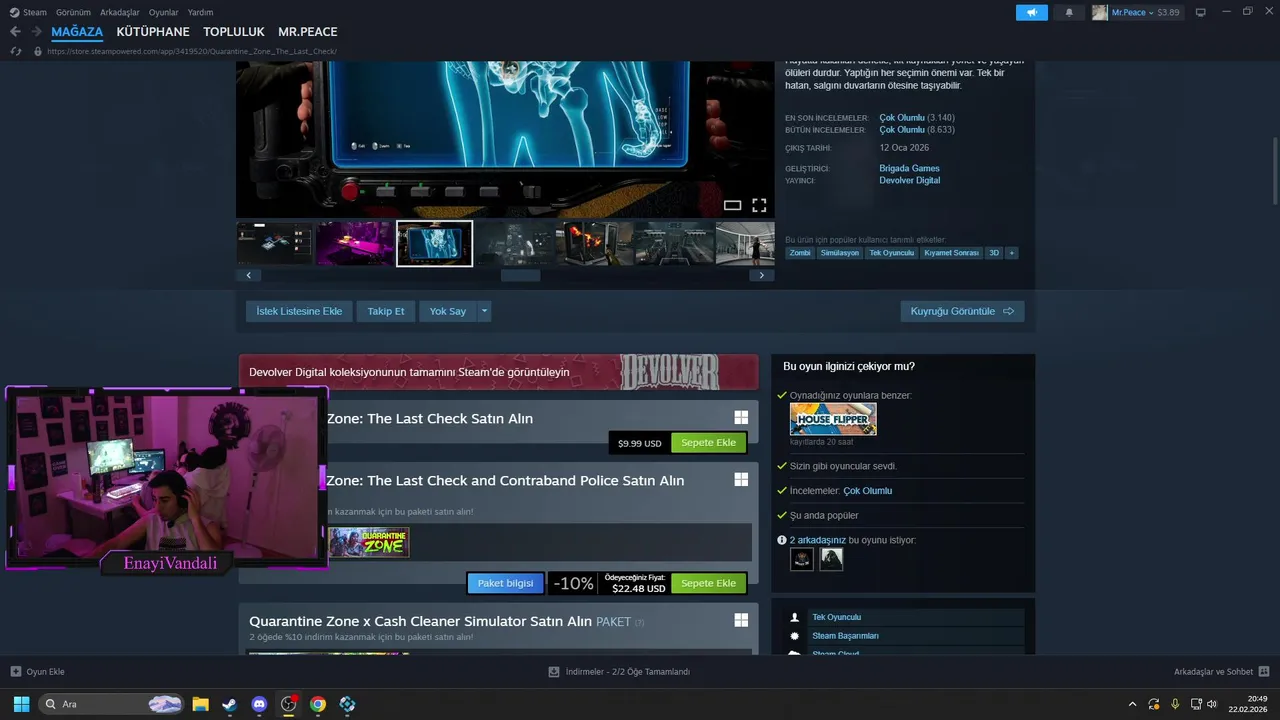Click the Tek Oyunculu person icon

point(794,618)
